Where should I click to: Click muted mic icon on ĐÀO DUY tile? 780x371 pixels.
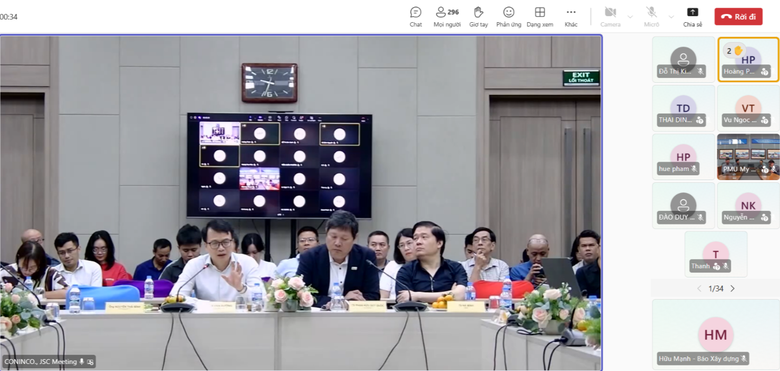pyautogui.click(x=700, y=218)
